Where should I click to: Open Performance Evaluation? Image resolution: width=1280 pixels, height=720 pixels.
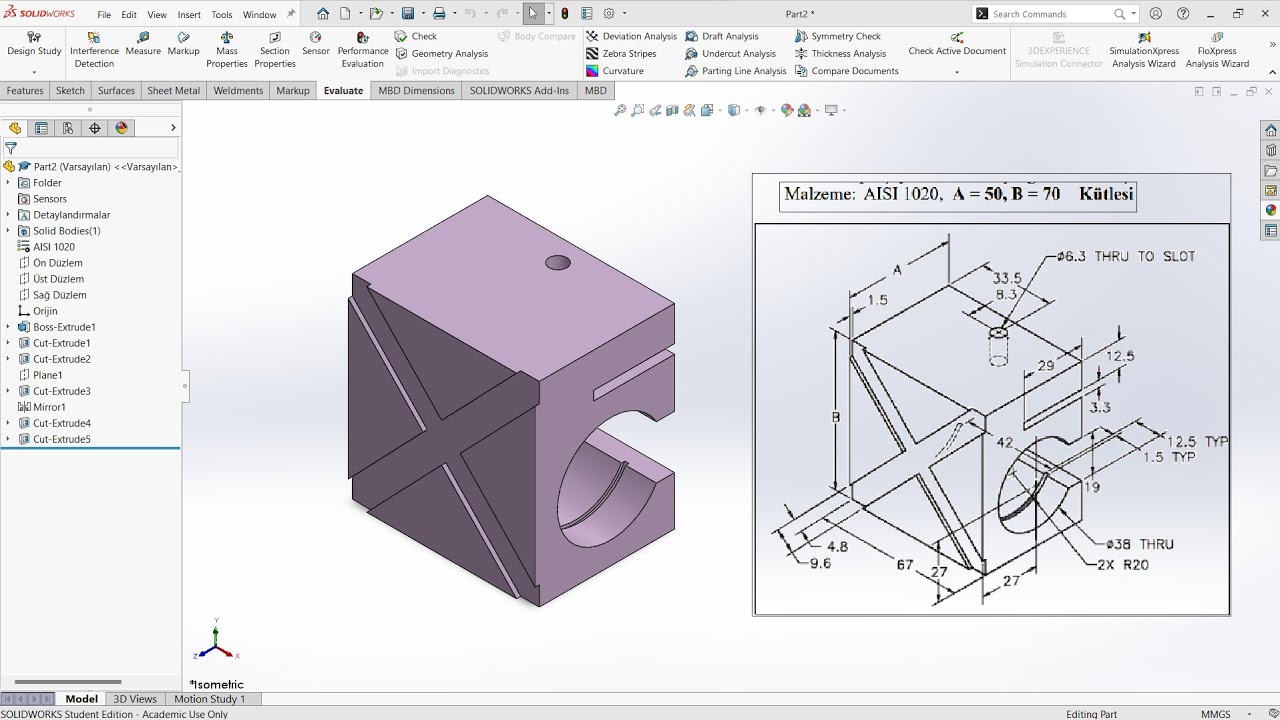(363, 50)
